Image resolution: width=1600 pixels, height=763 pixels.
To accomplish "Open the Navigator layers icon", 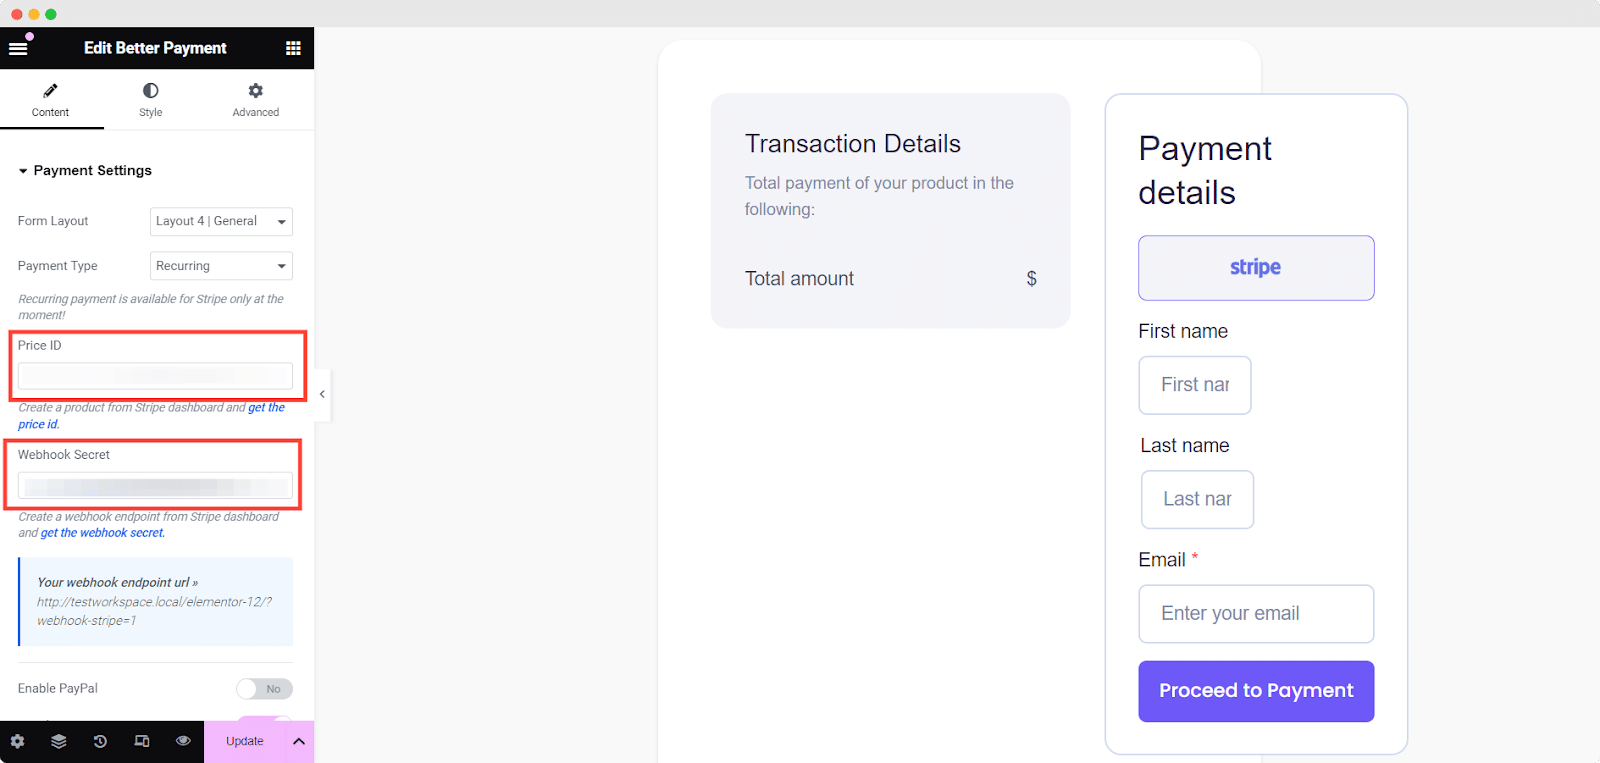I will 58,741.
